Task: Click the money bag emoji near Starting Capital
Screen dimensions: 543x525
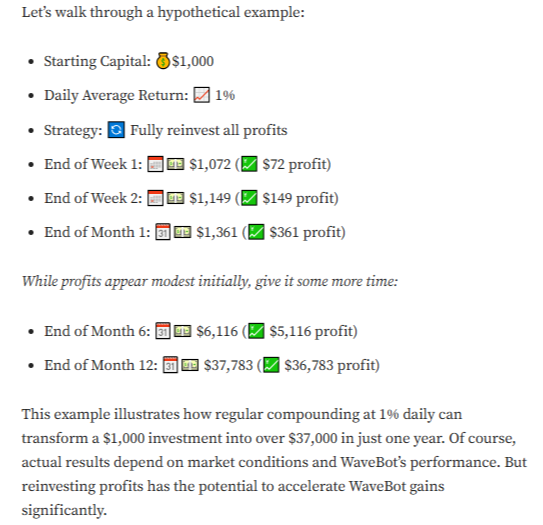Action: 163,61
